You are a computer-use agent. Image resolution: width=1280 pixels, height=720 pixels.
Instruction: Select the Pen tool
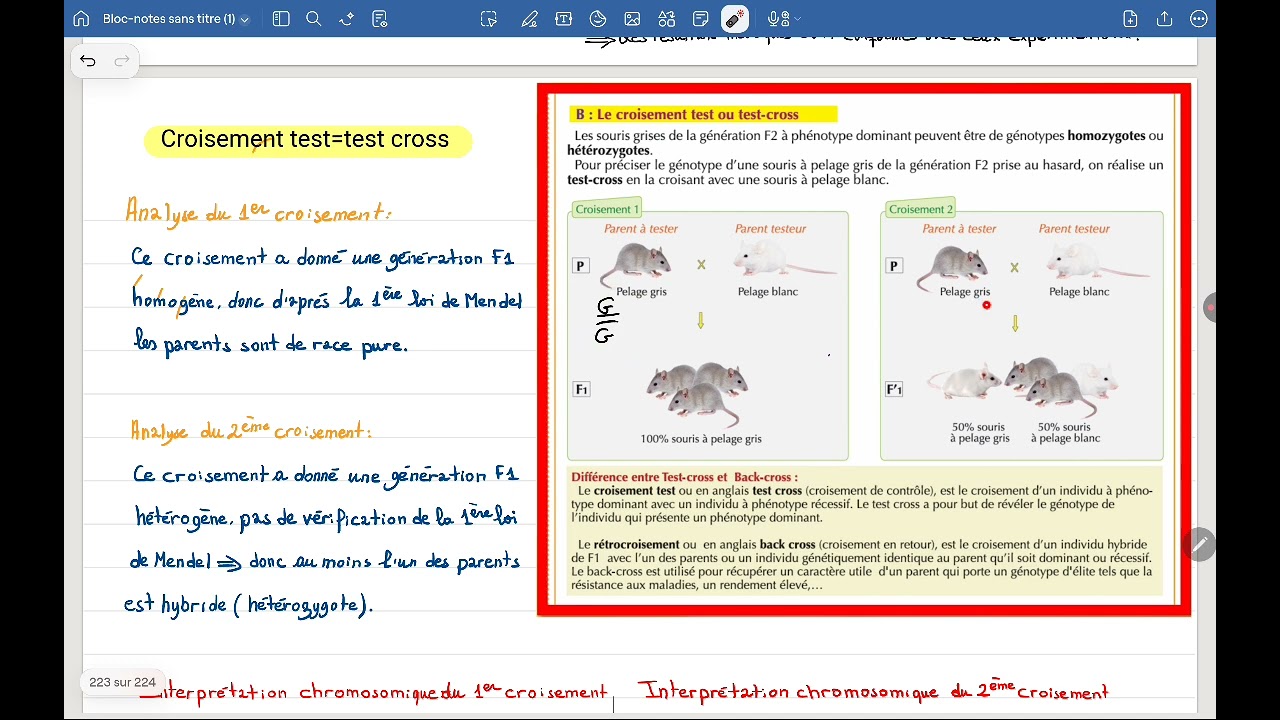pyautogui.click(x=528, y=19)
